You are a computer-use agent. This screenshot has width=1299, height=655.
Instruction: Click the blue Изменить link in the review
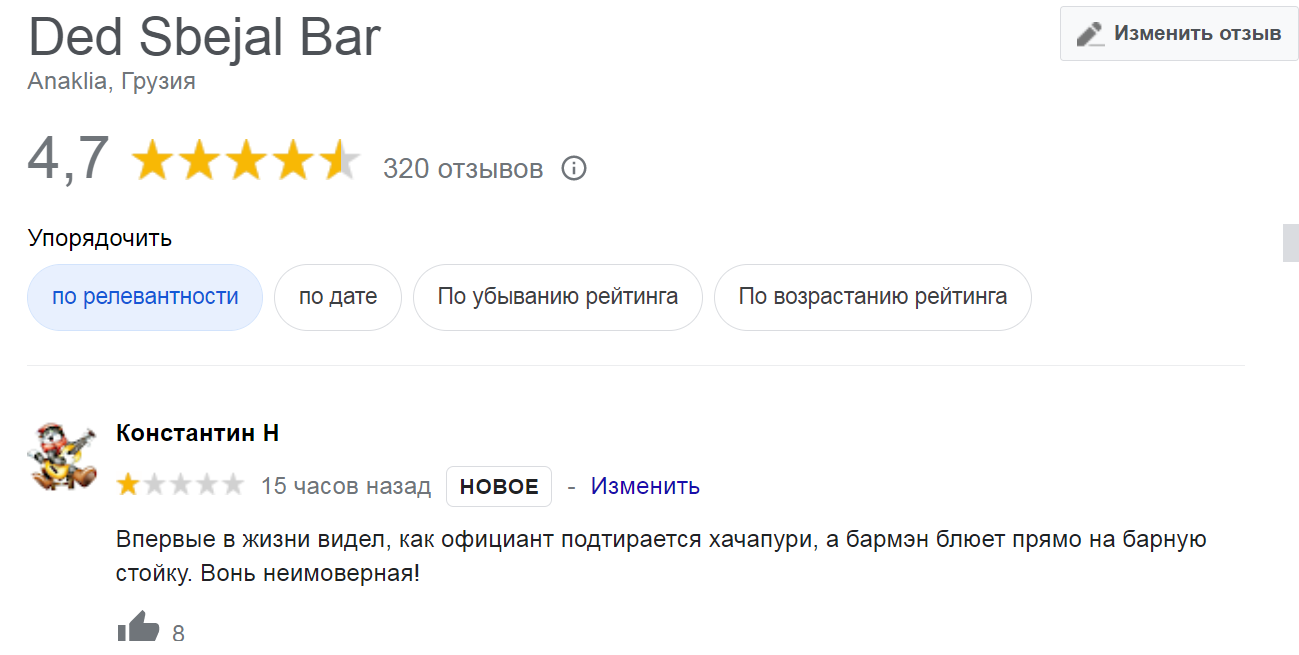click(x=645, y=487)
